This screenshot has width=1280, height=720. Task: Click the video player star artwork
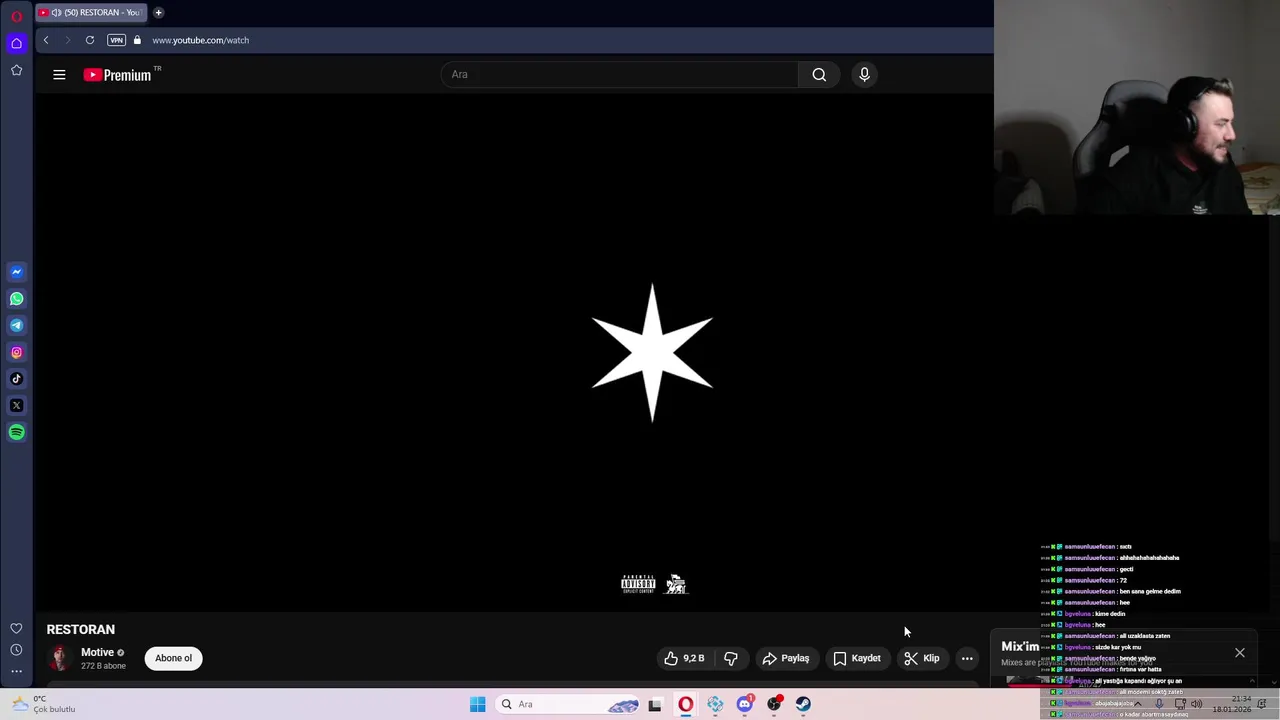click(652, 352)
